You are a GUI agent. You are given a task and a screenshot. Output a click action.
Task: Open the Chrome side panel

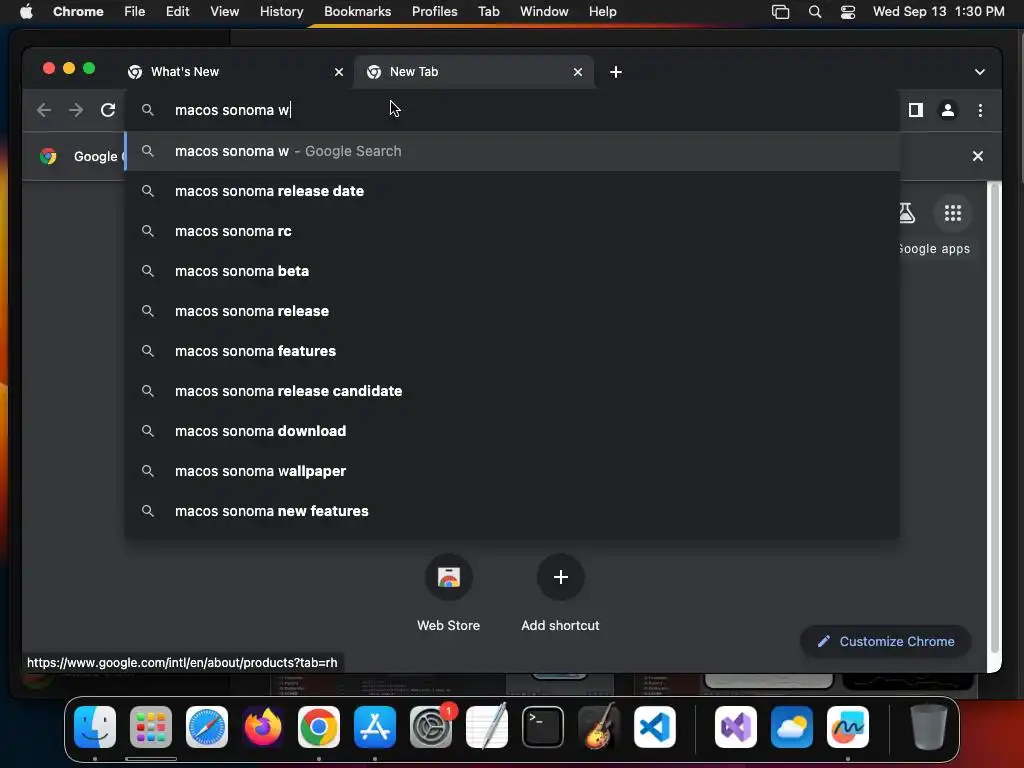(916, 110)
